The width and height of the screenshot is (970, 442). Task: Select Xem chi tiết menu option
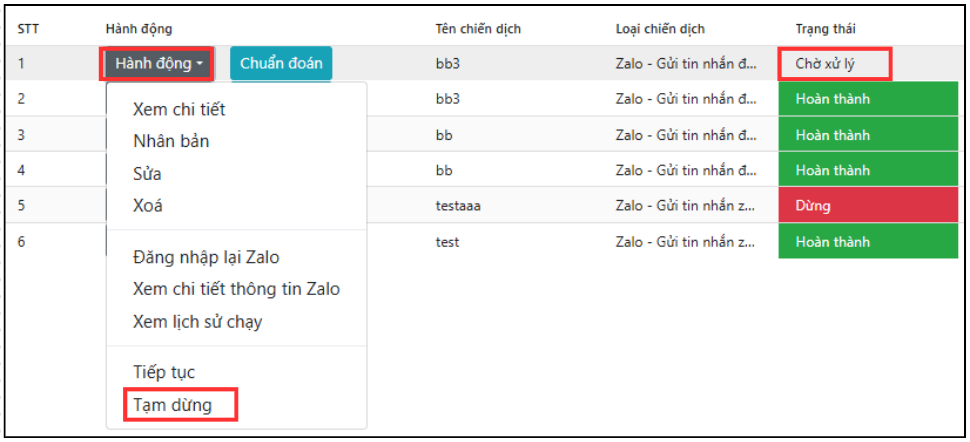(x=179, y=109)
